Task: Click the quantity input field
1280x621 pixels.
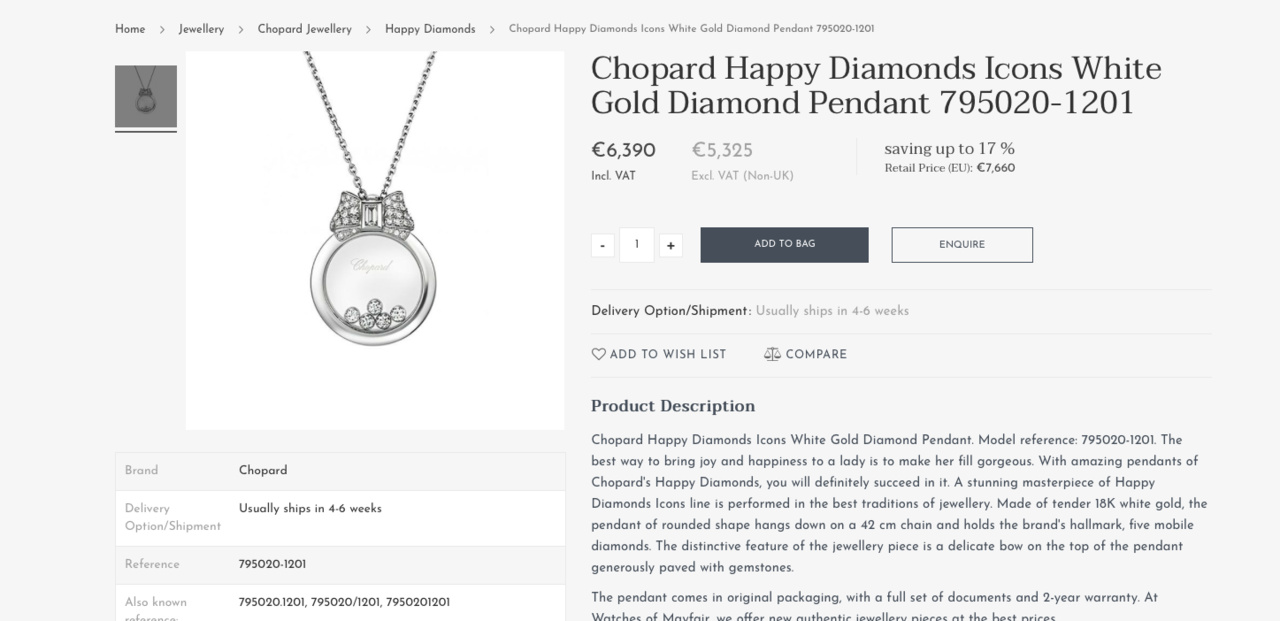Action: (x=637, y=245)
